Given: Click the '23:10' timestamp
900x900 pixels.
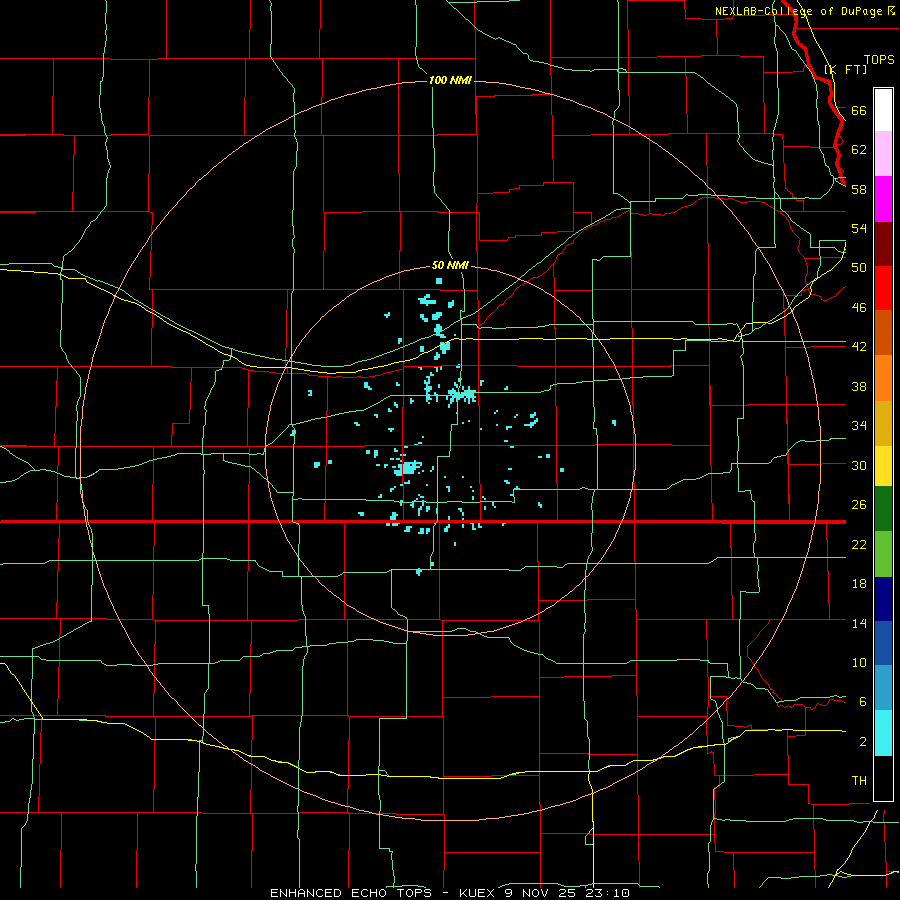Looking at the screenshot, I should tap(608, 893).
